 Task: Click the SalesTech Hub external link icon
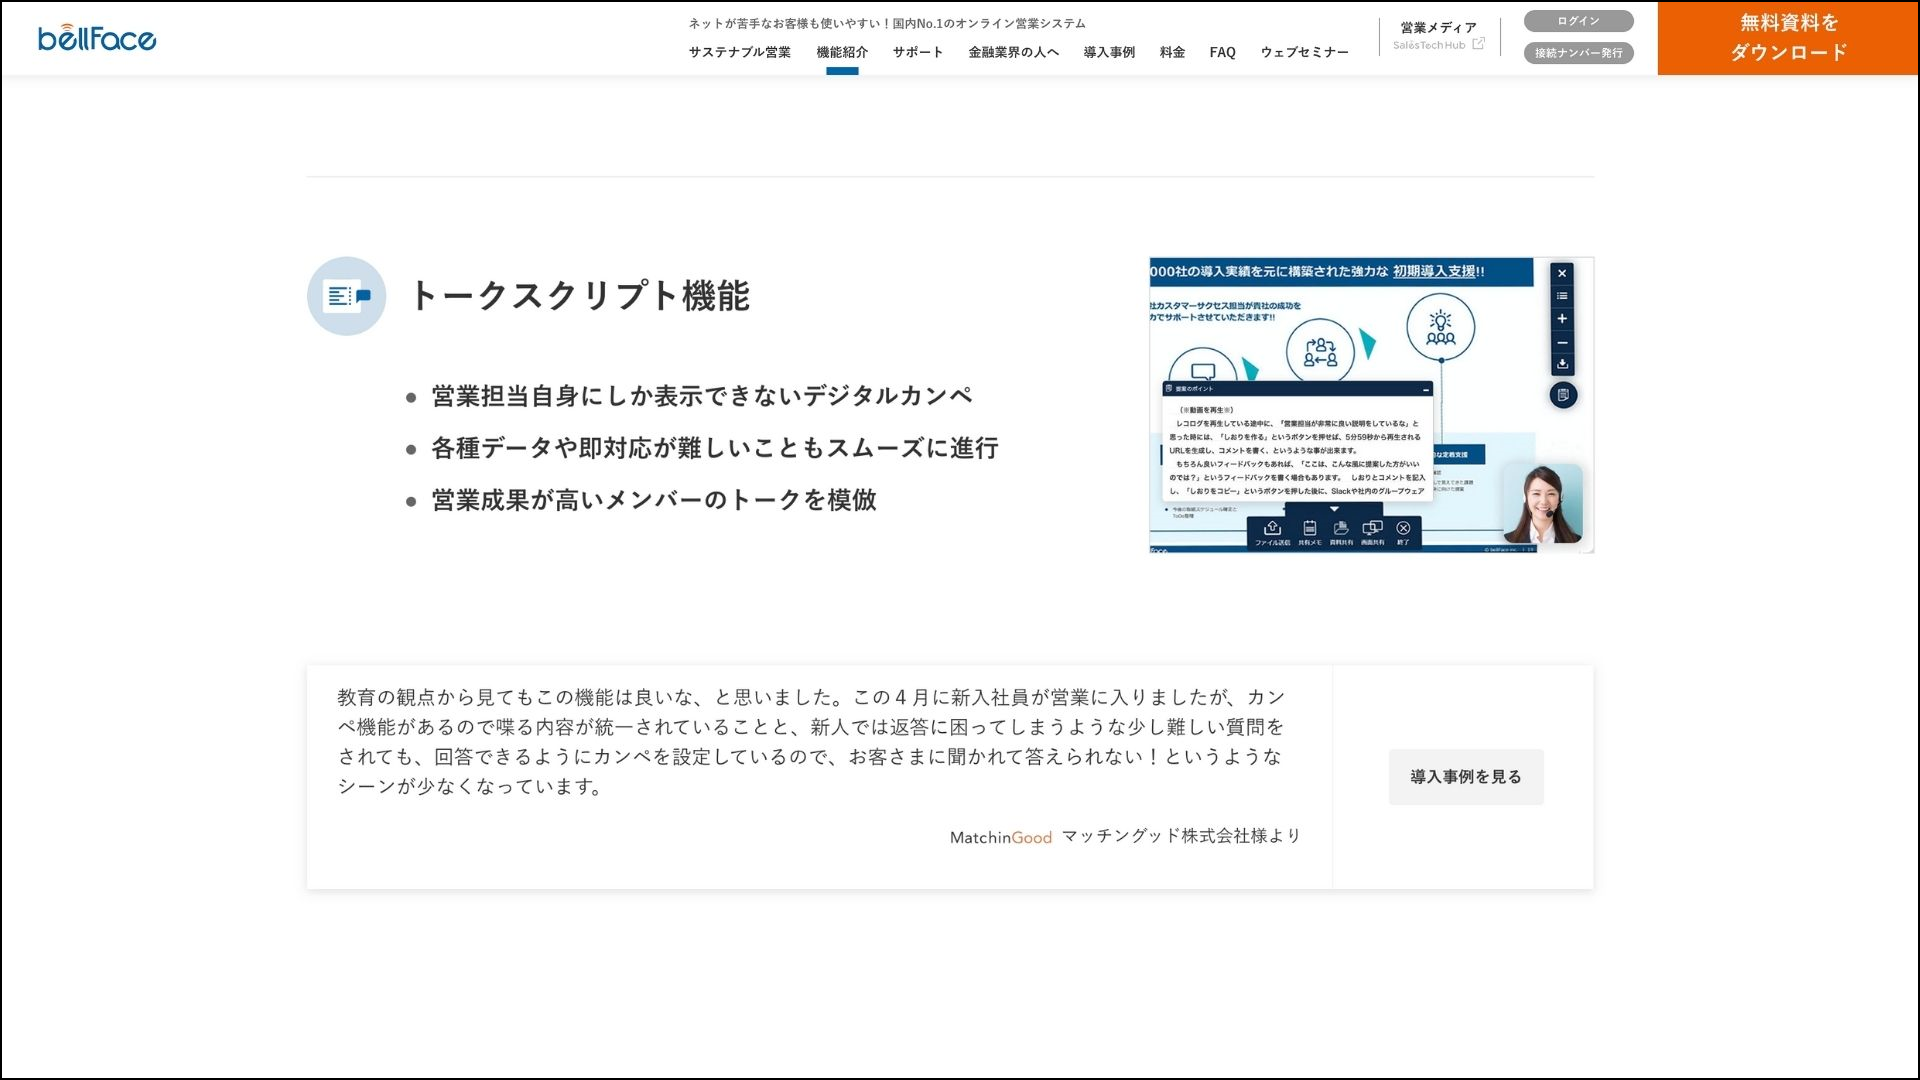(1478, 42)
